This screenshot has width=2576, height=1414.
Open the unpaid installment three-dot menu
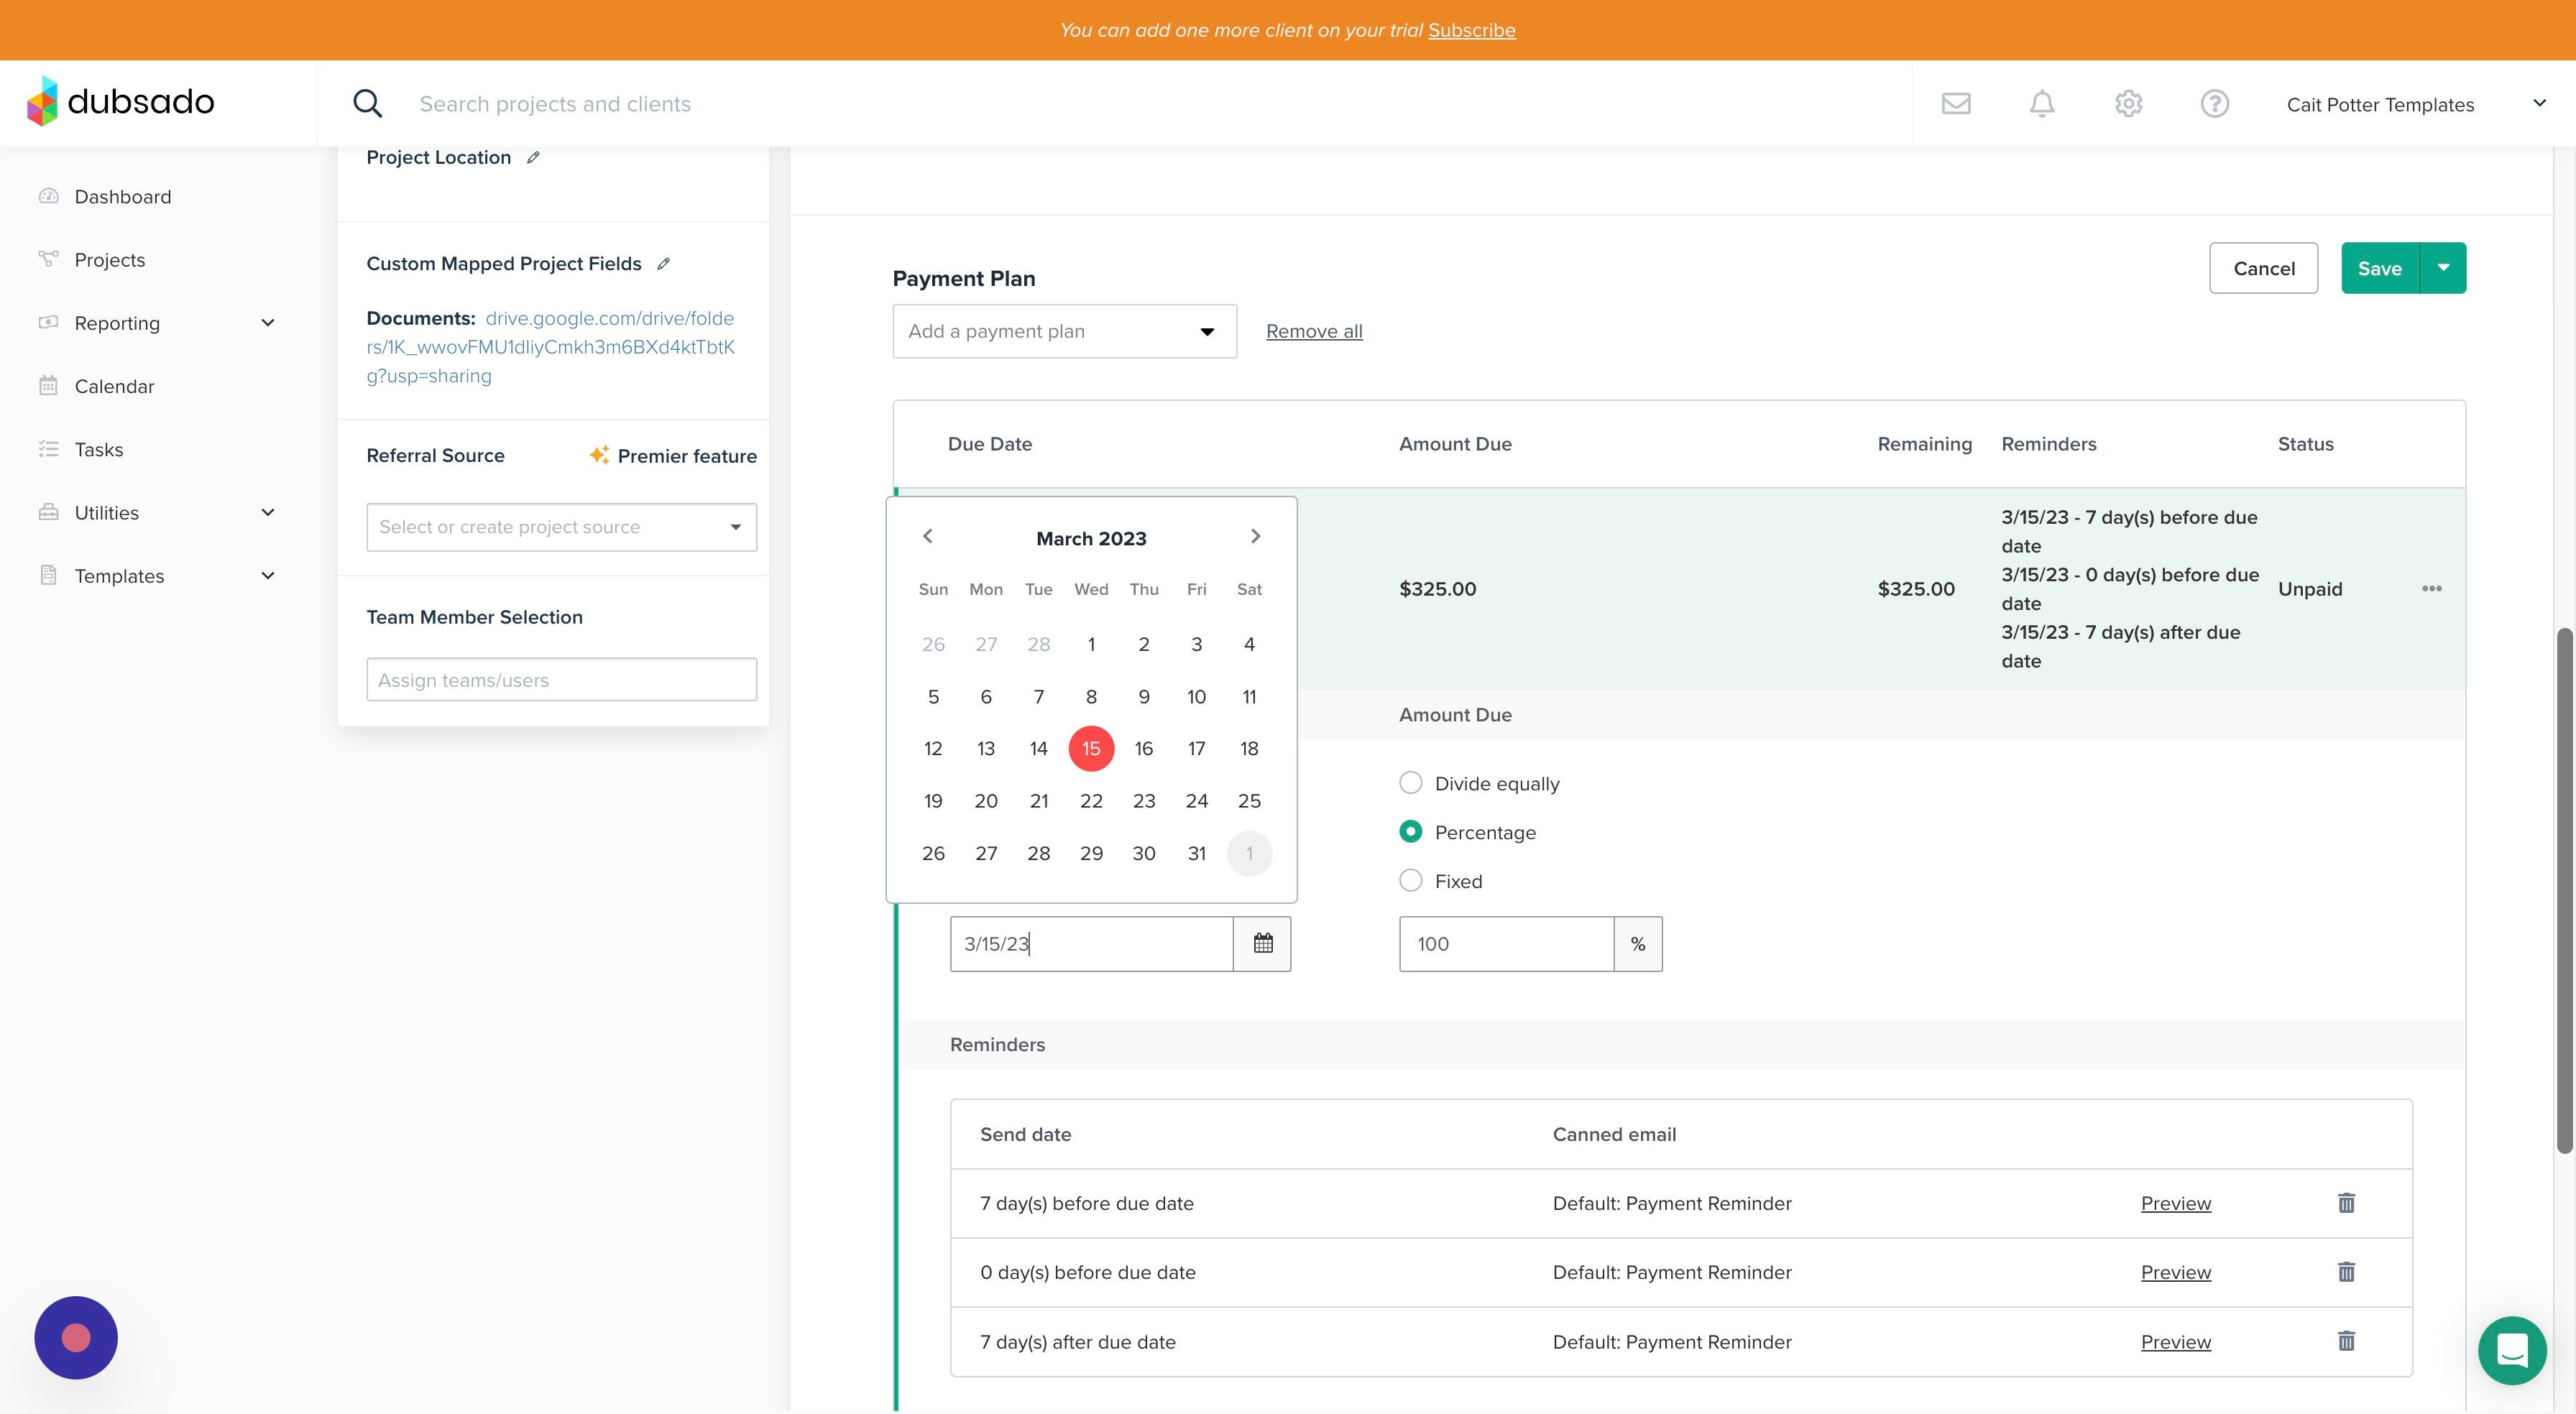click(x=2432, y=589)
